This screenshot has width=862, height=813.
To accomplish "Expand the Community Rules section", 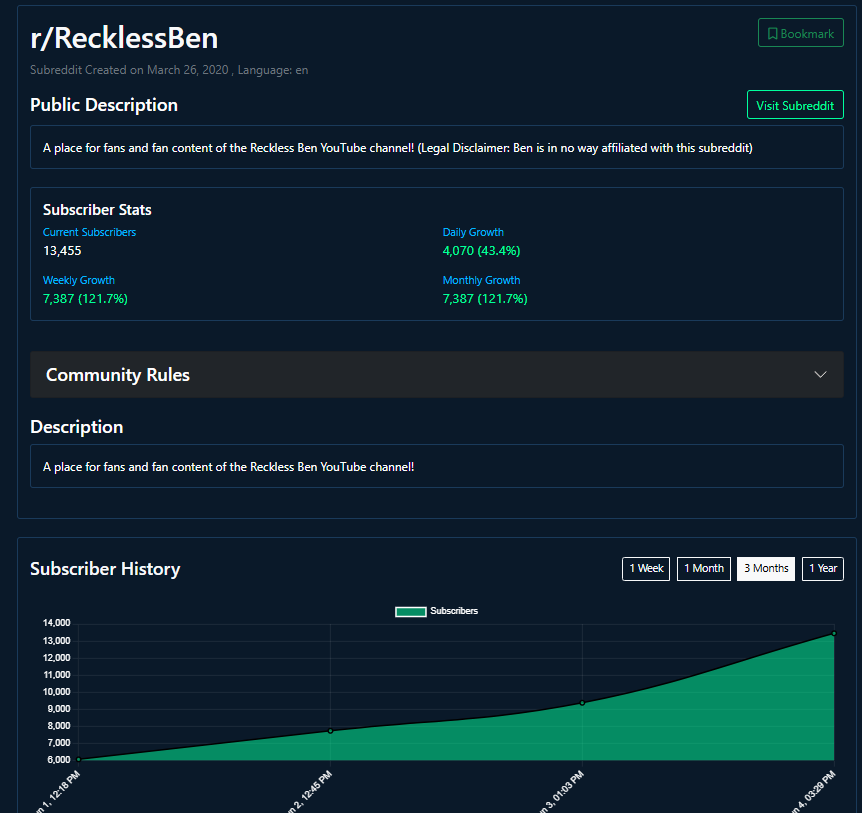I will click(436, 374).
